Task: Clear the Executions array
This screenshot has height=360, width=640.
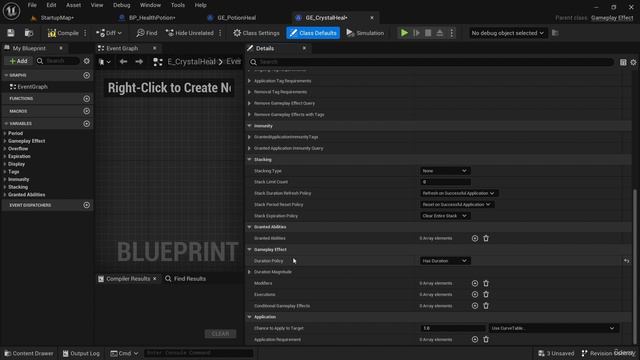Action: coord(486,294)
